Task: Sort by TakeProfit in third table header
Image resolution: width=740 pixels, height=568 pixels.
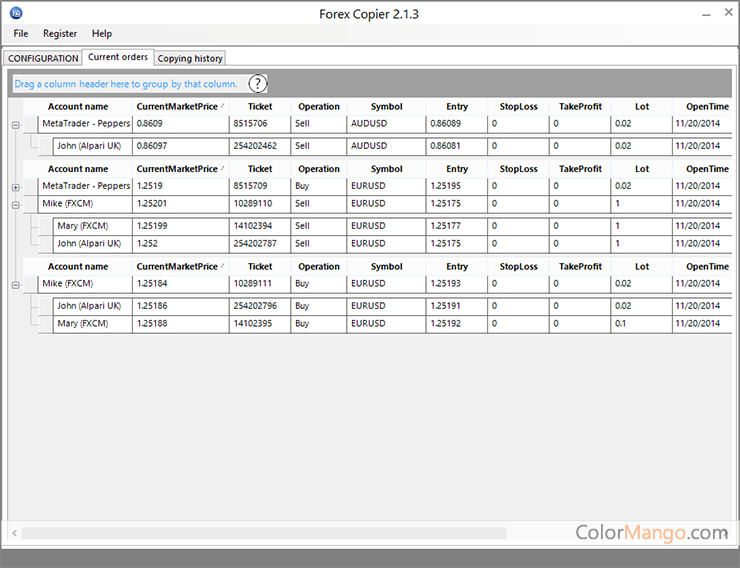Action: pos(580,267)
